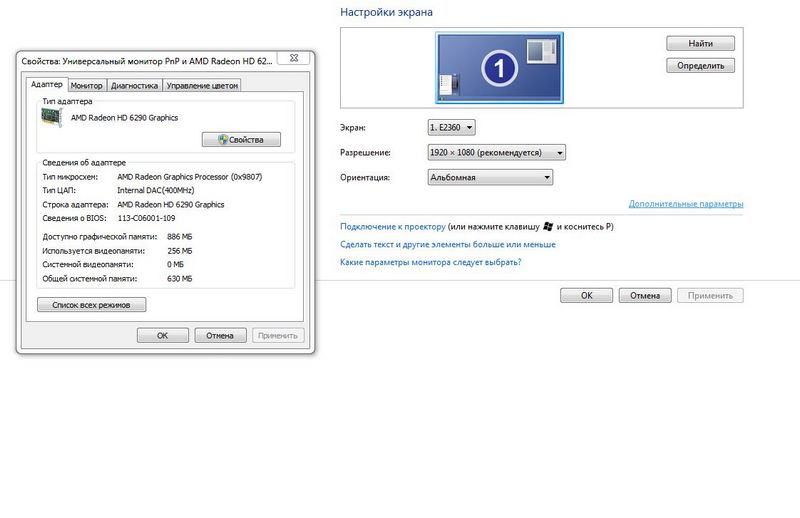Expand the Экран dropdown showing E2360
800x518 pixels.
(451, 127)
